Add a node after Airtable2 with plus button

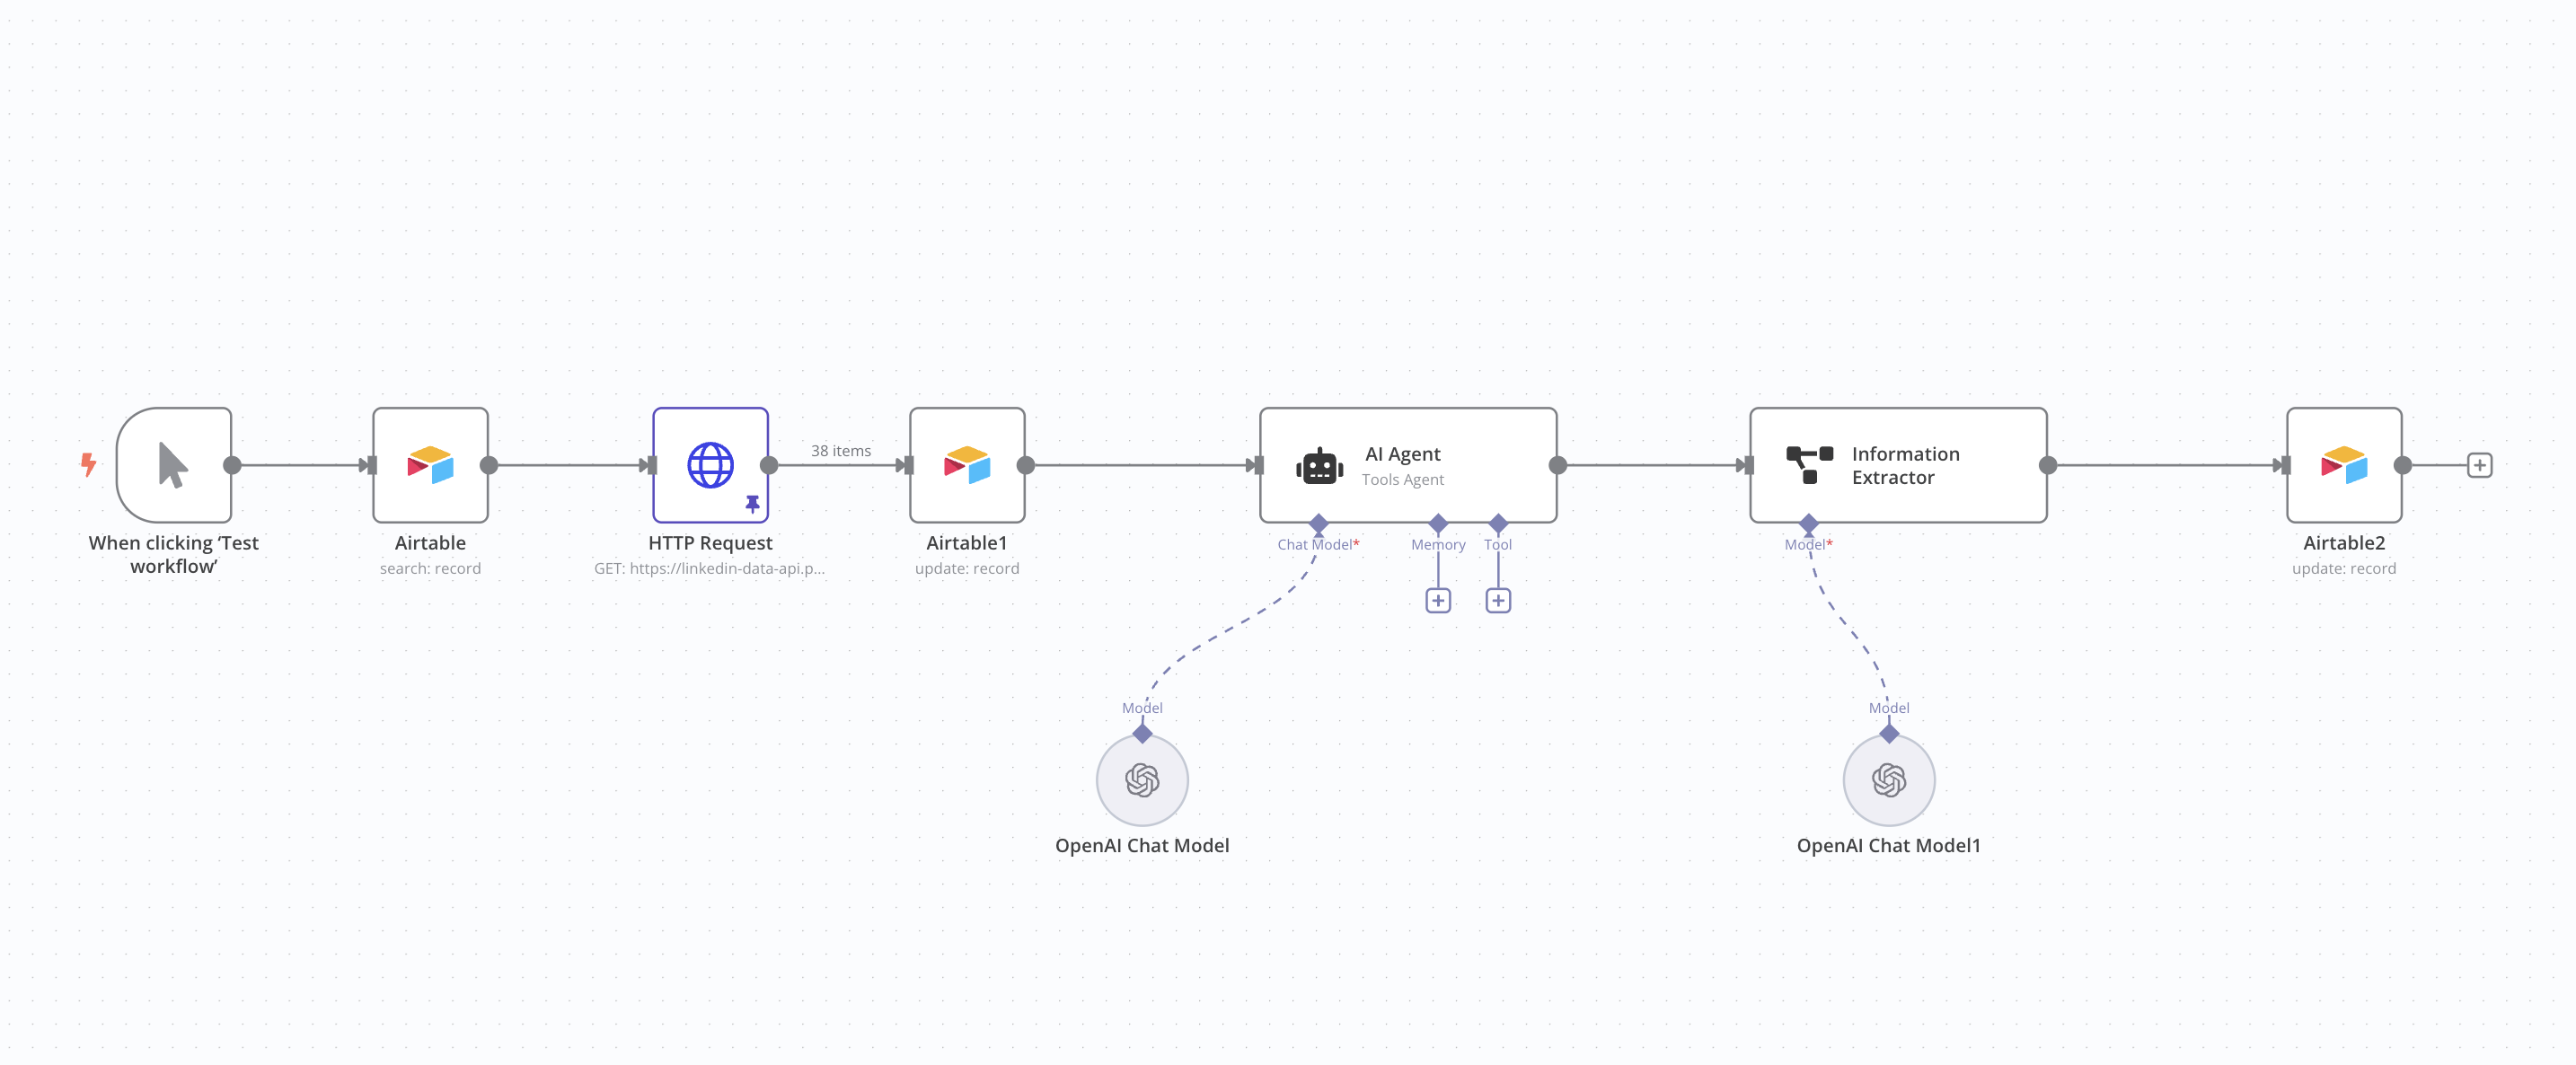(x=2479, y=465)
